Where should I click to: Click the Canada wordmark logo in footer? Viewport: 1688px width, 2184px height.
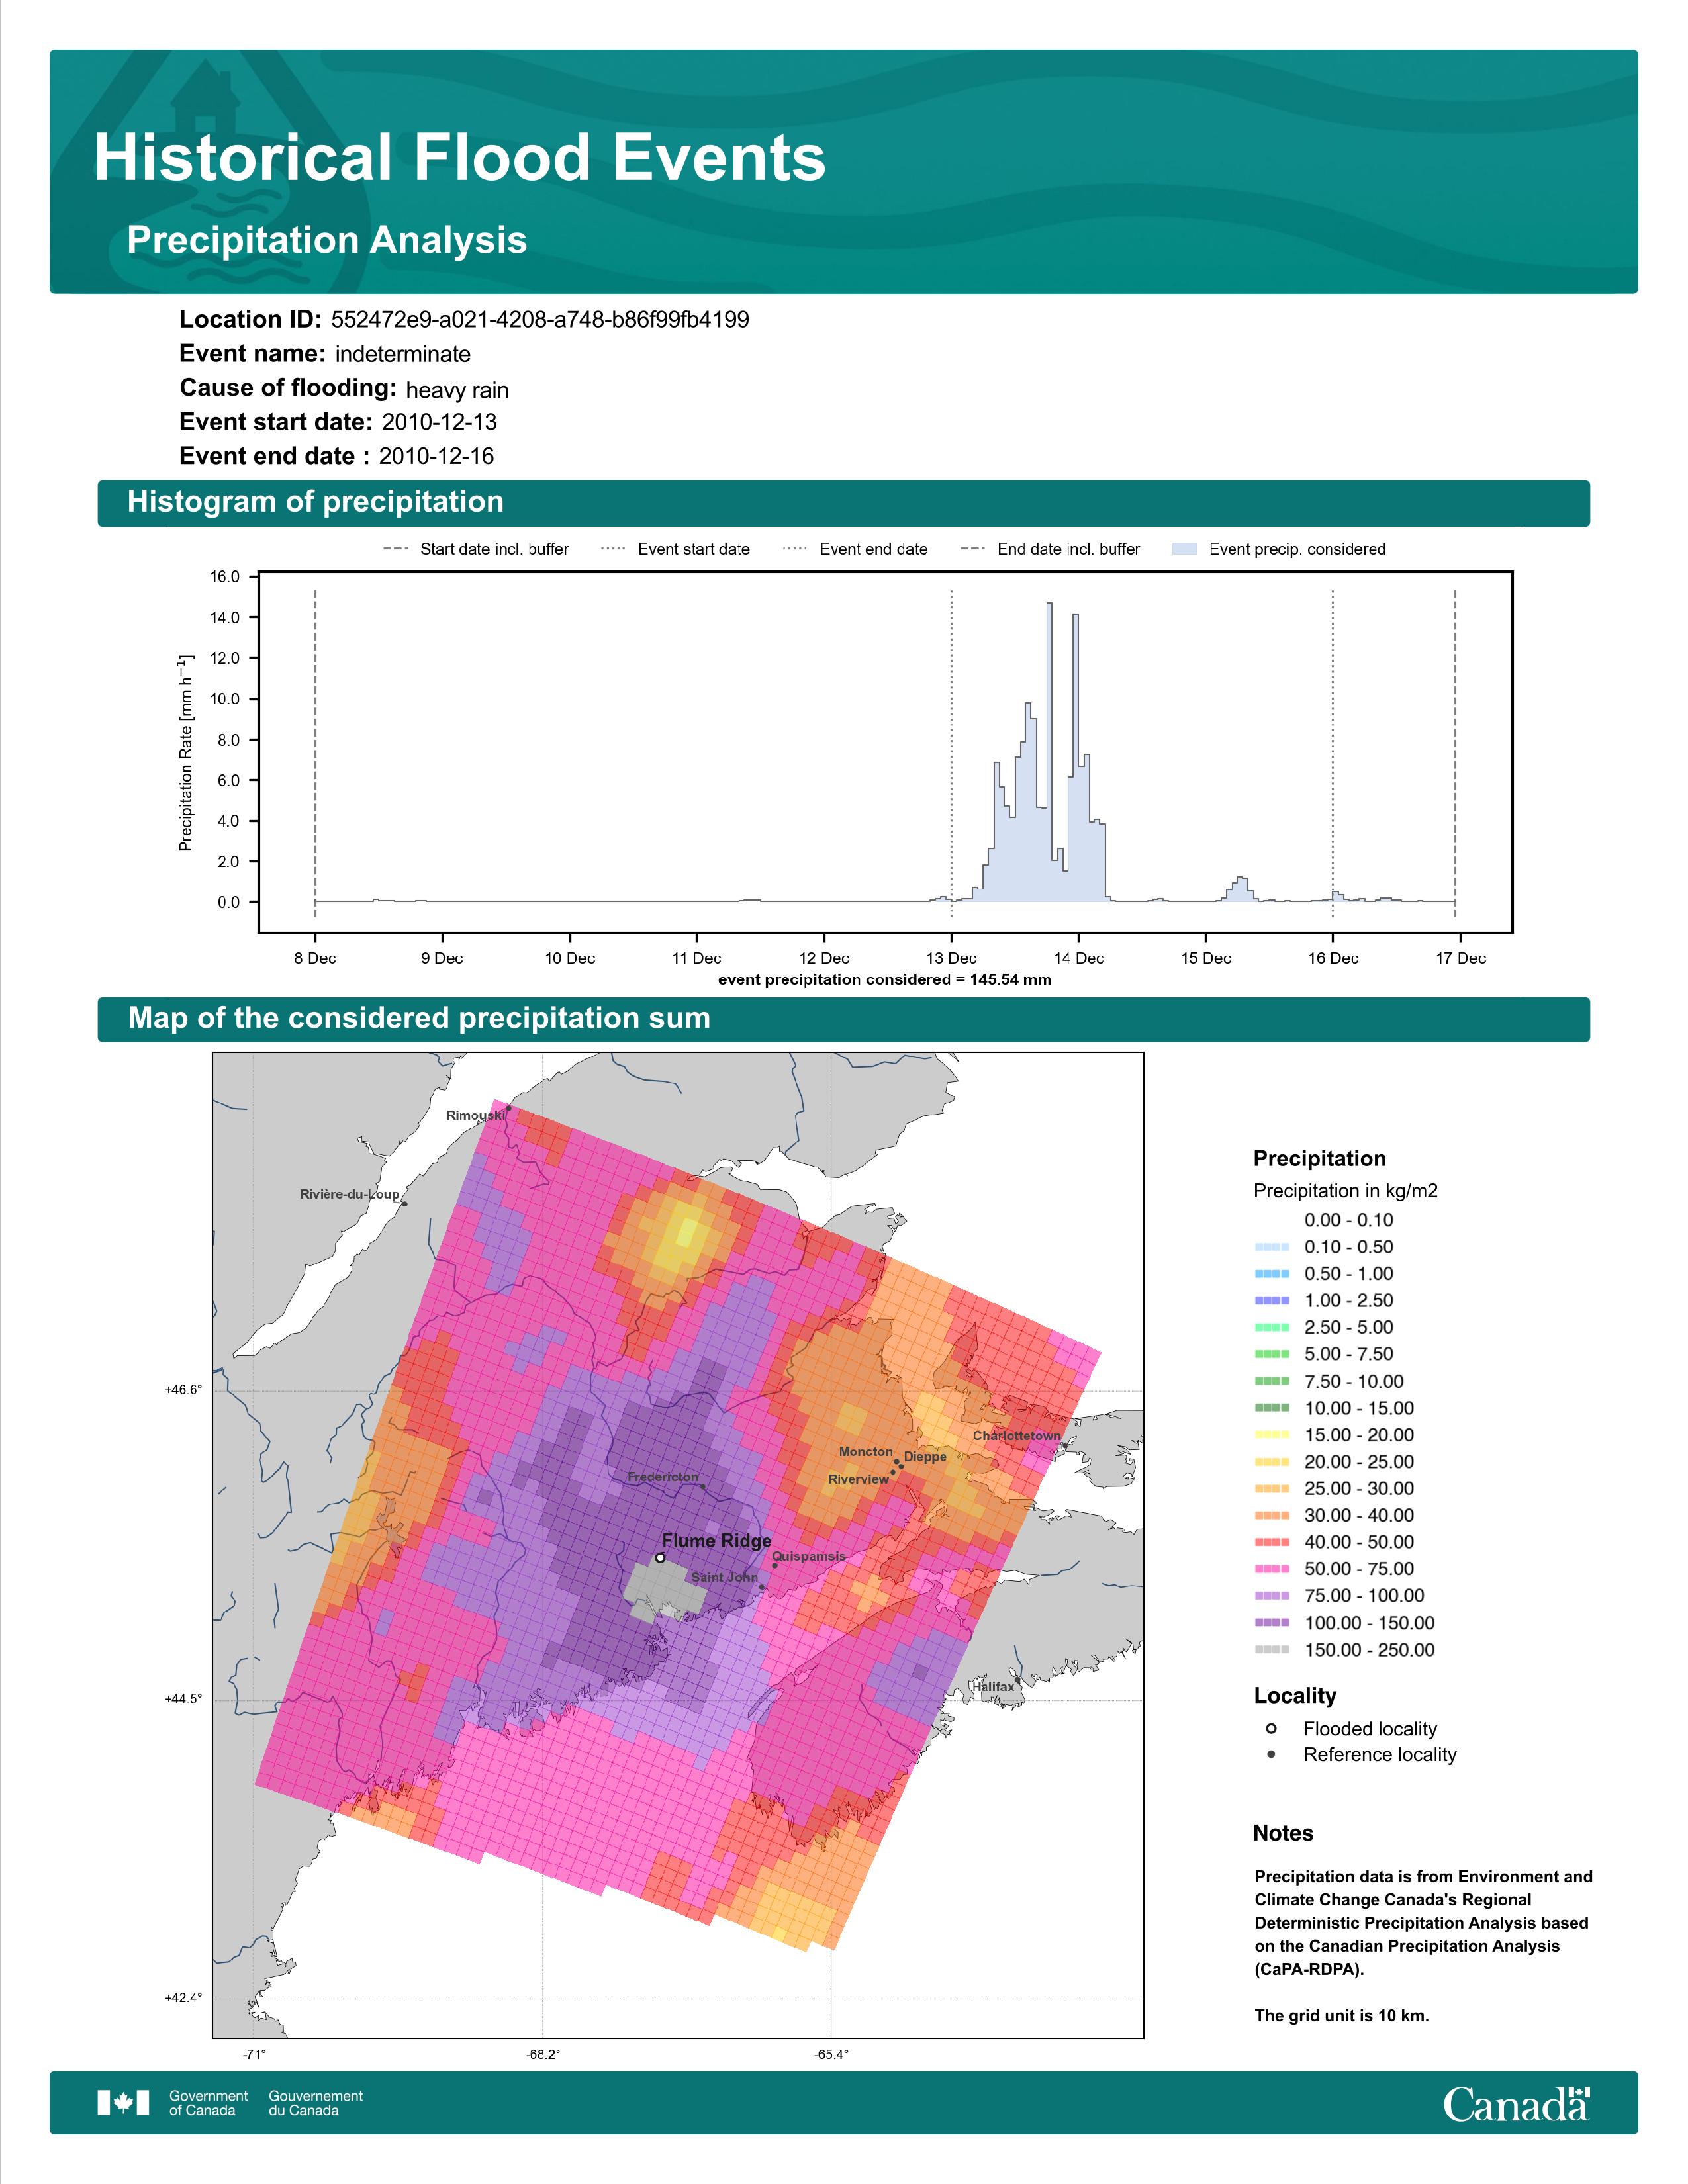coord(1515,2103)
